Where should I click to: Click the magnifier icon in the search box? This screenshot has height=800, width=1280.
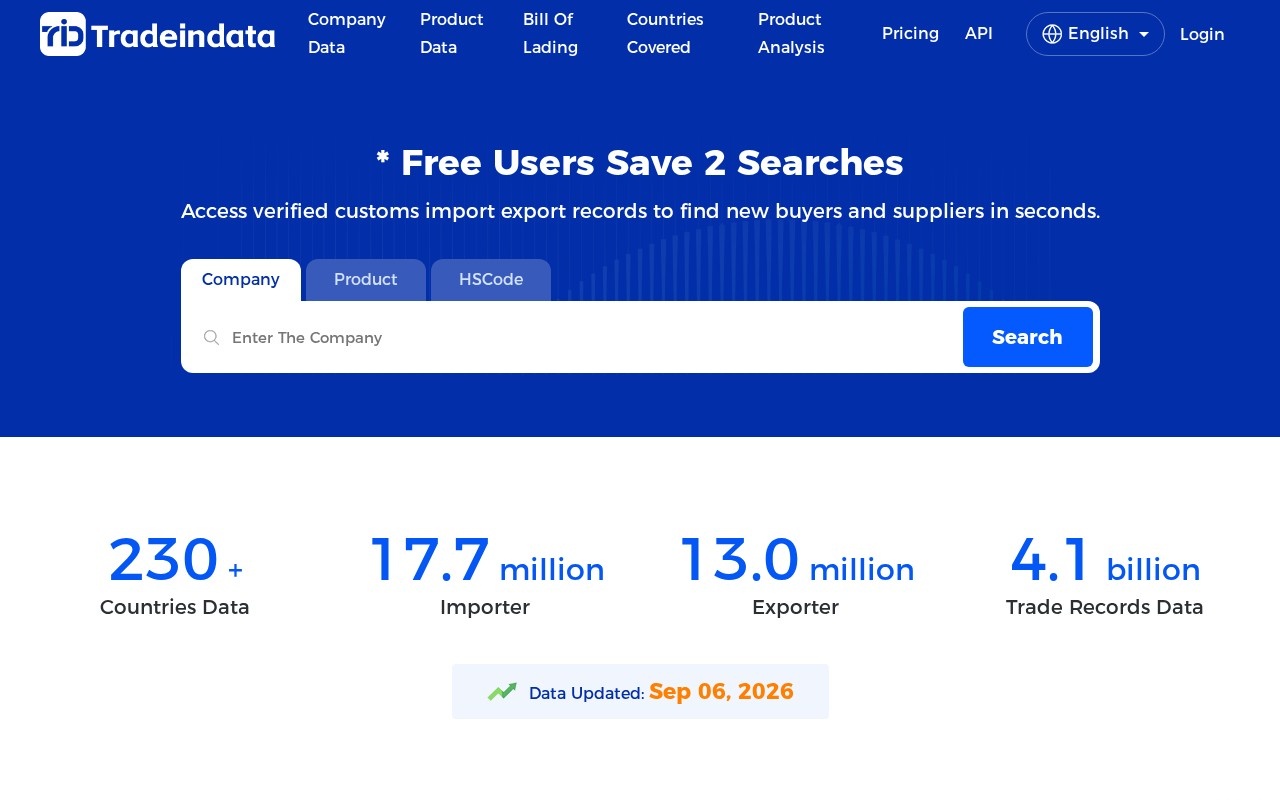tap(211, 338)
